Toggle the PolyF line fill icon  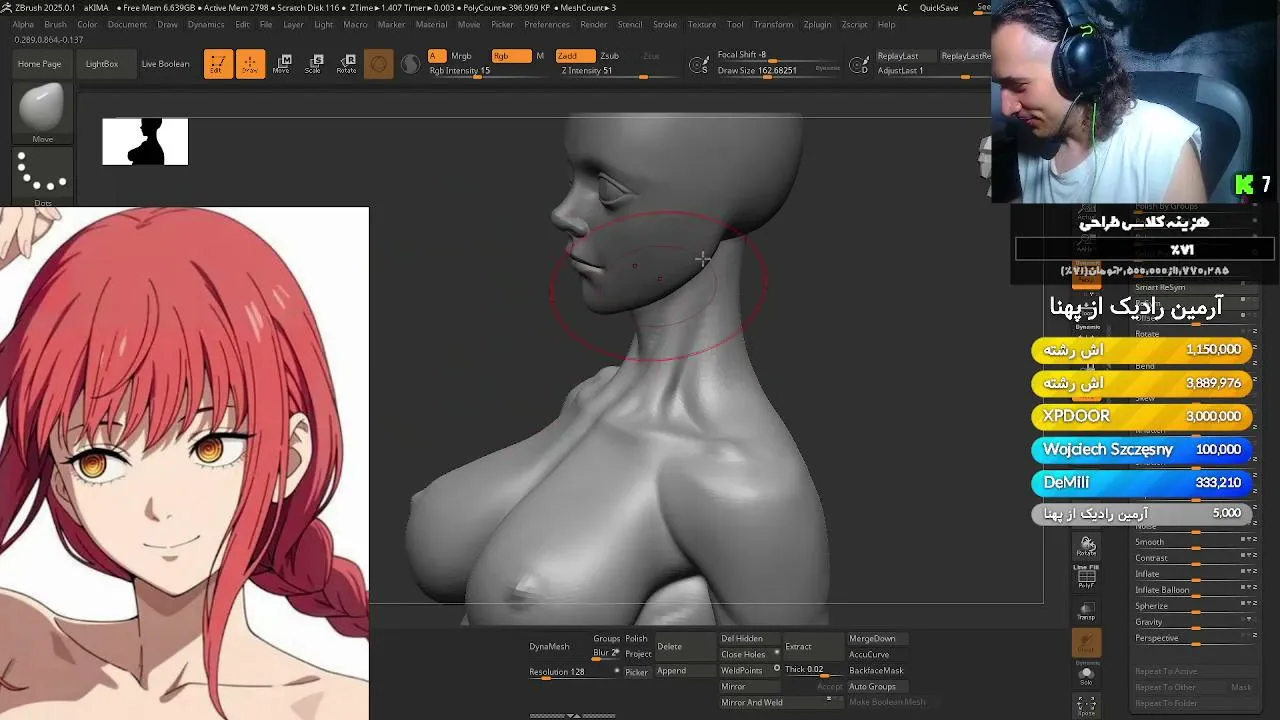[1087, 576]
